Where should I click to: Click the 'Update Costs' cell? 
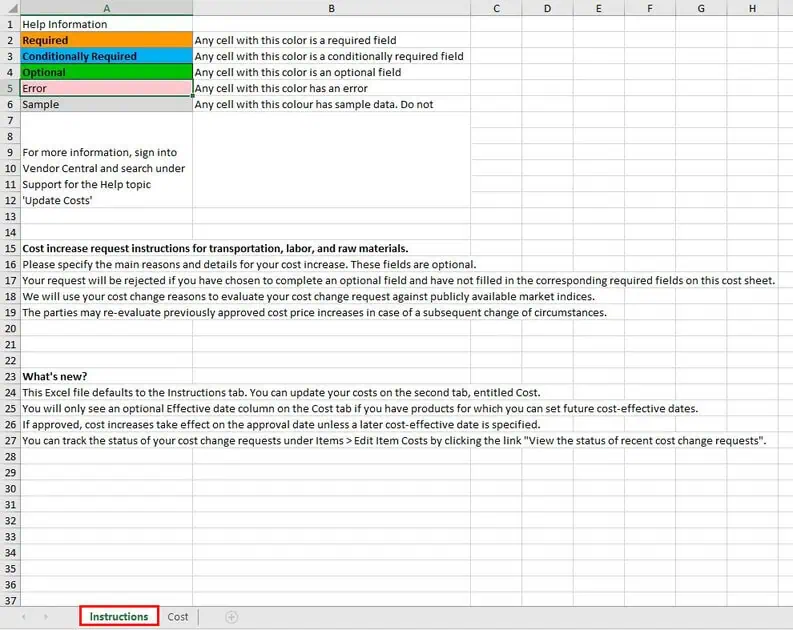[x=106, y=200]
